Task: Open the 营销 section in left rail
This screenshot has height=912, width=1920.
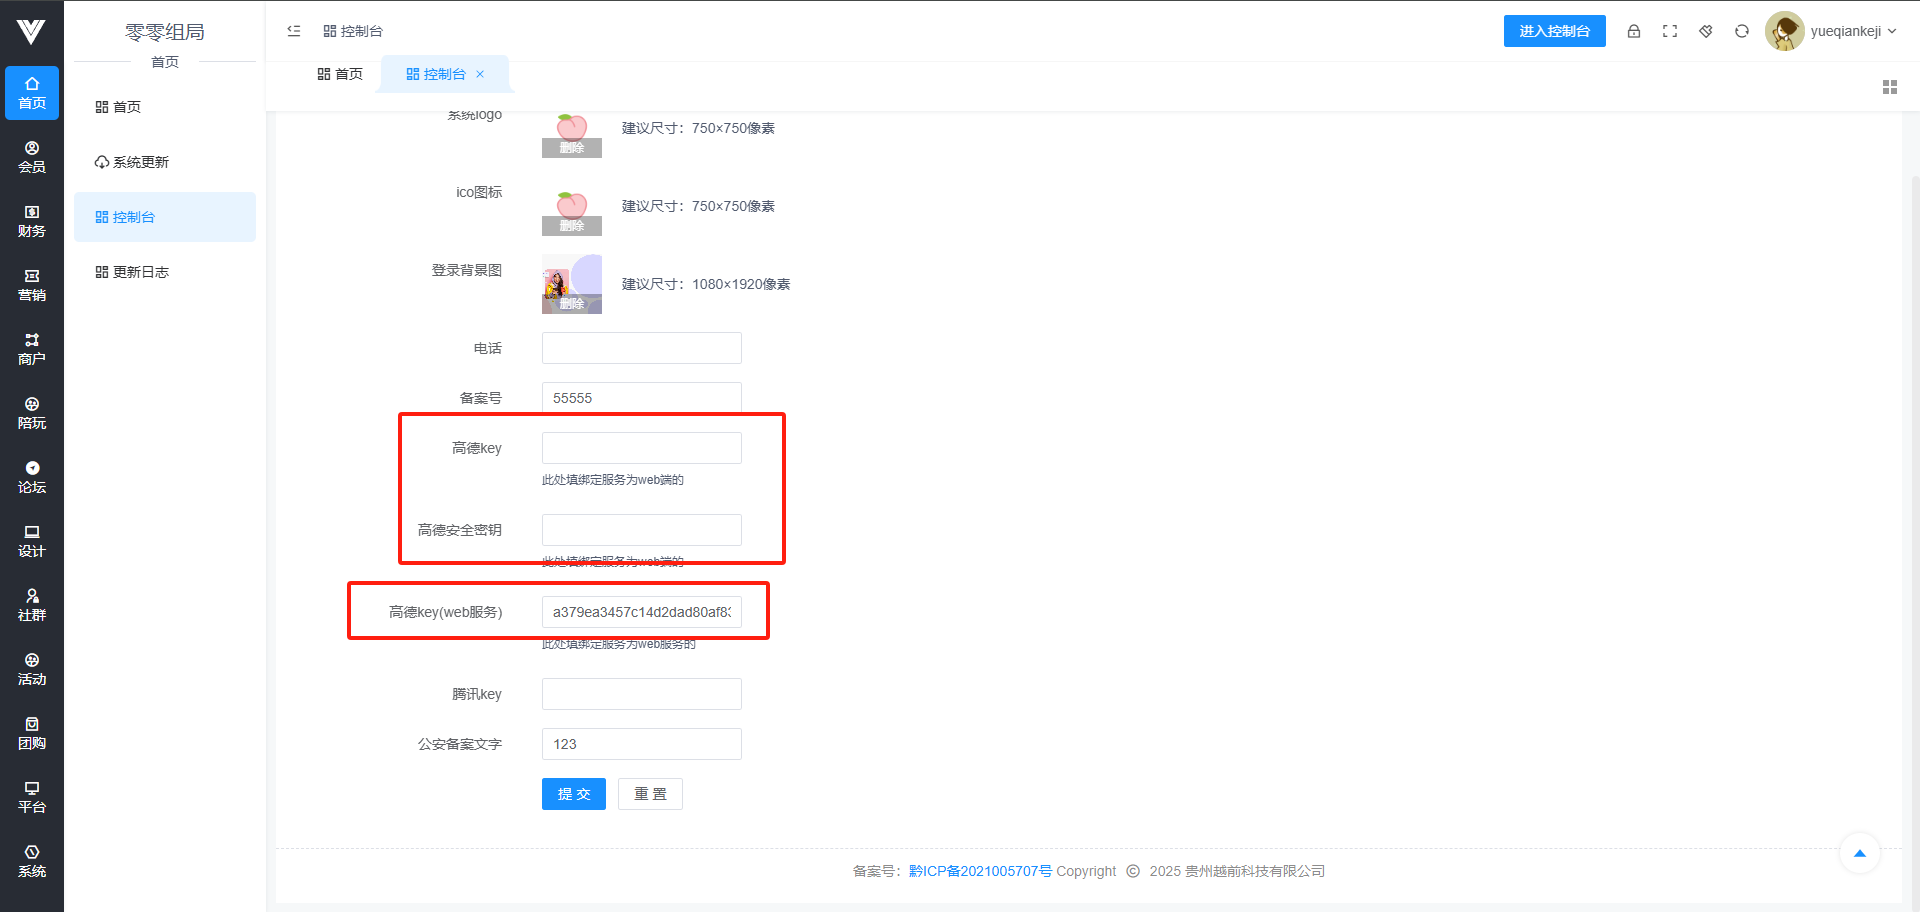Action: point(32,285)
